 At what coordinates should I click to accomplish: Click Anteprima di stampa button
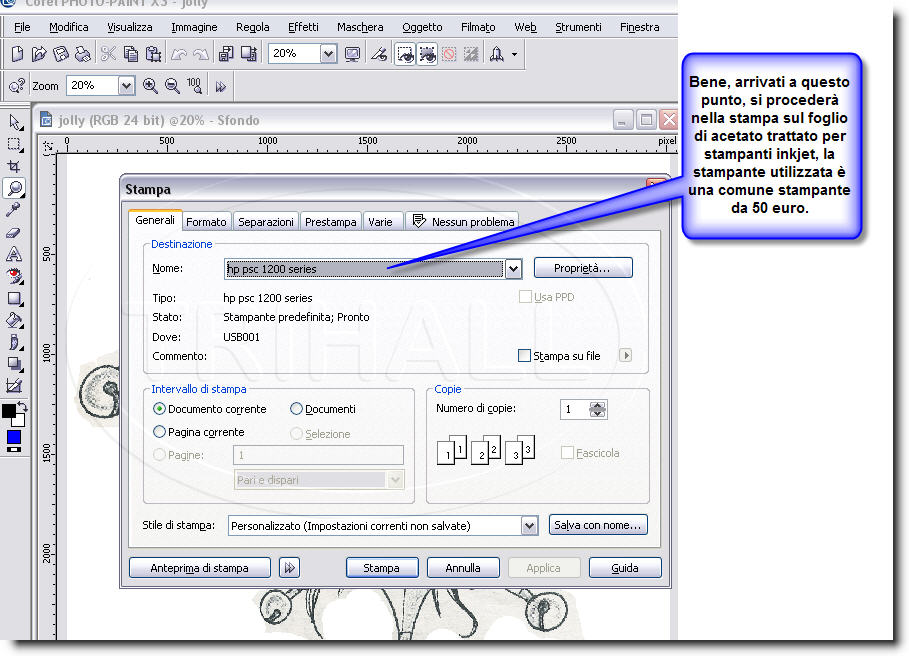click(199, 568)
